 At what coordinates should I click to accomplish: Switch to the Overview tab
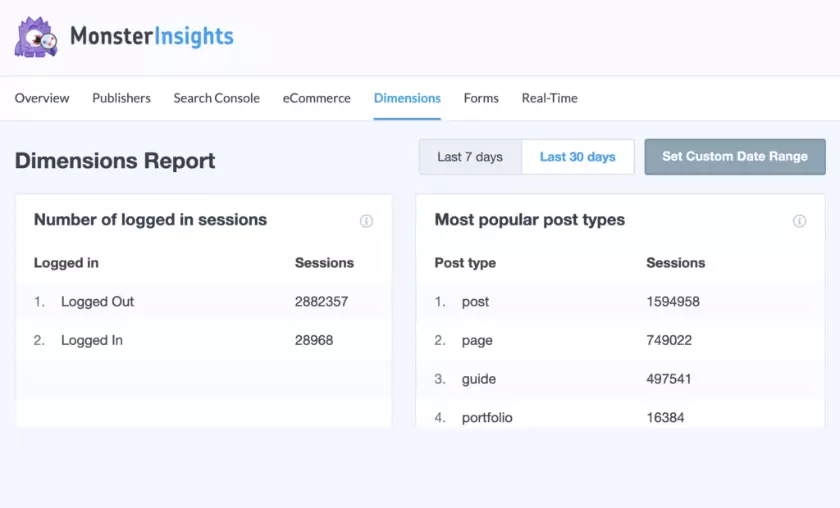(x=42, y=98)
